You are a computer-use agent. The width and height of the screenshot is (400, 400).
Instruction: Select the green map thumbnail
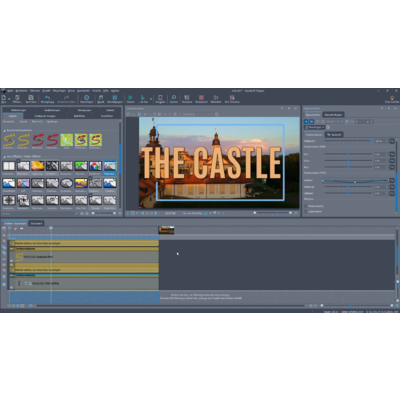pos(67,140)
